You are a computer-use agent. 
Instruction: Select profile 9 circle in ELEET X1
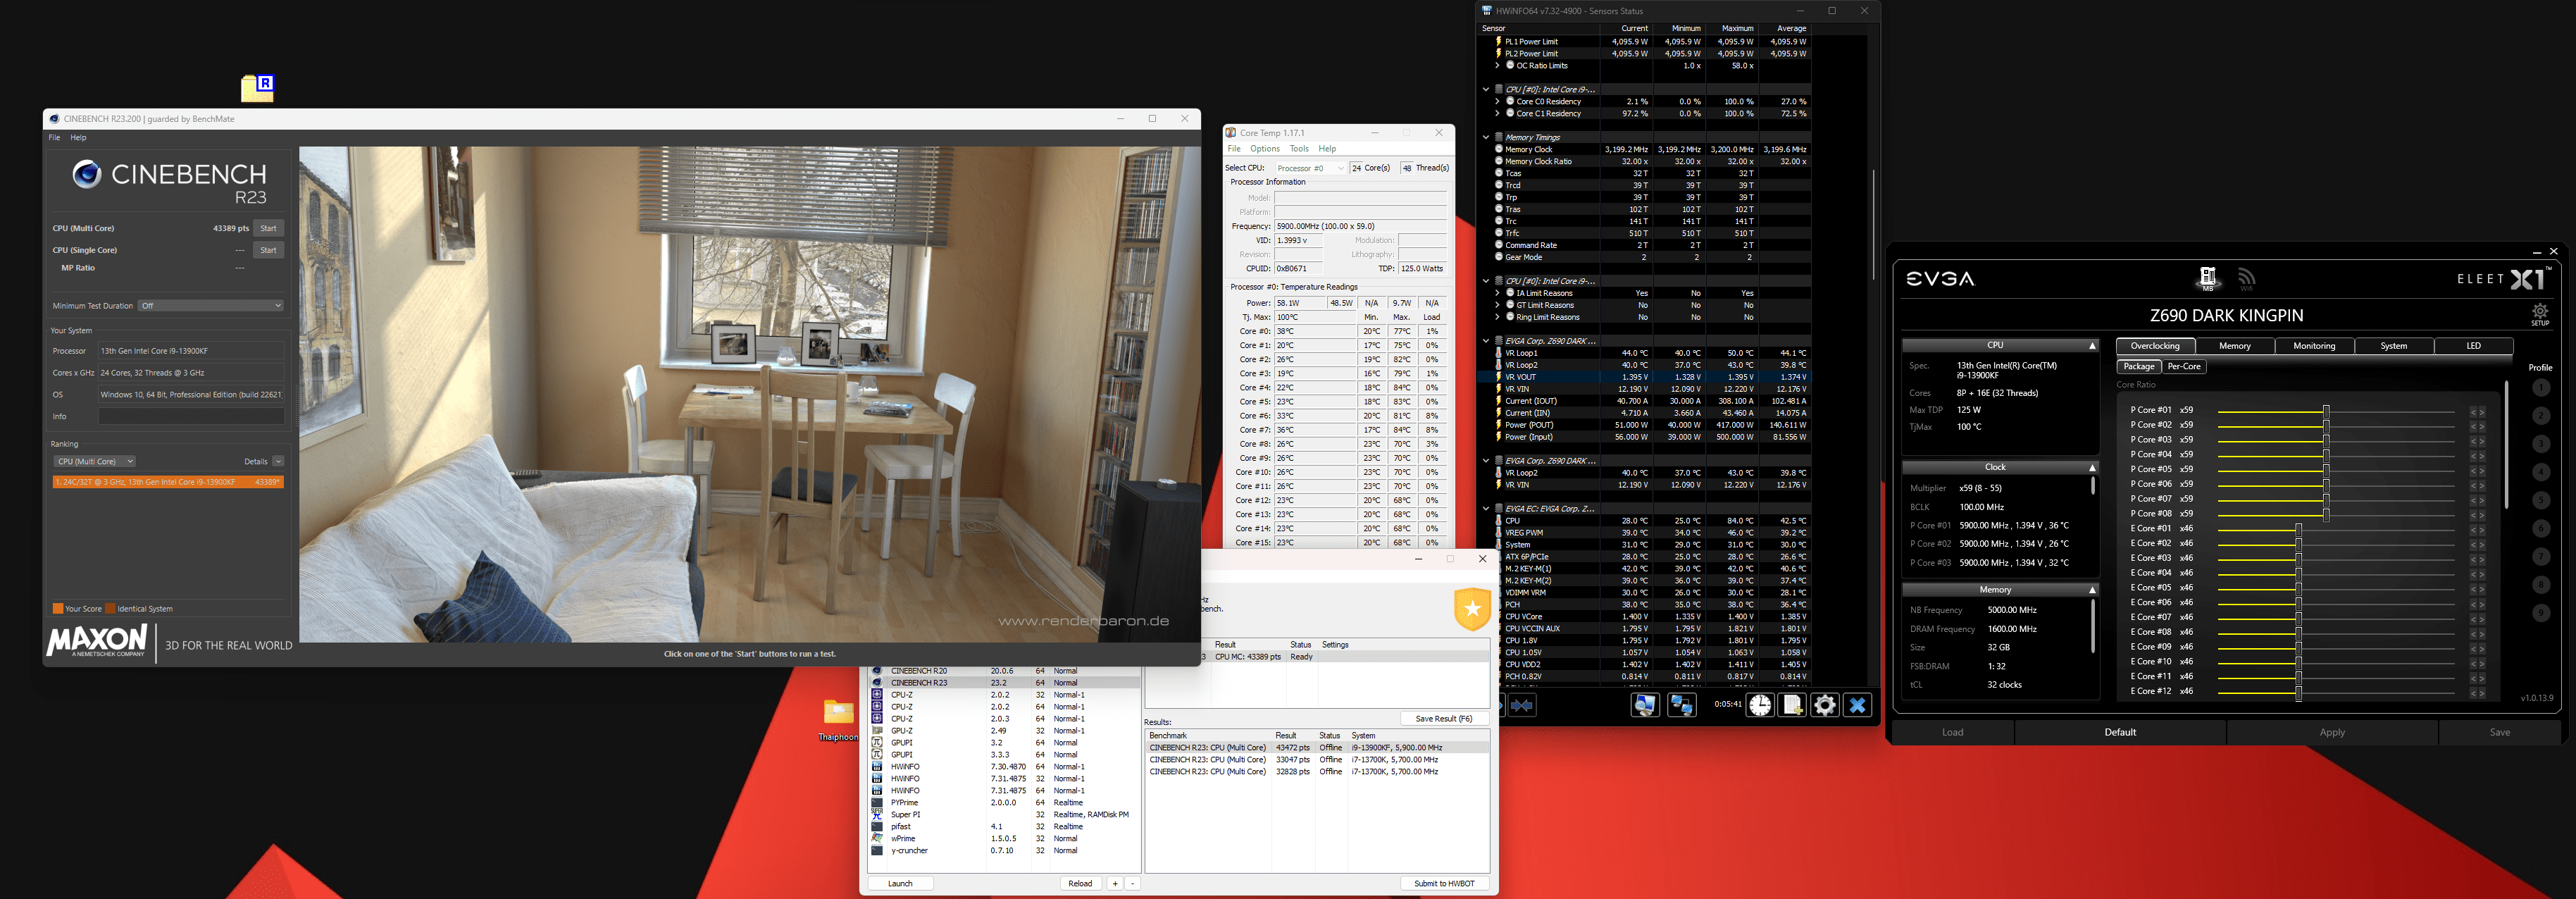(2541, 613)
